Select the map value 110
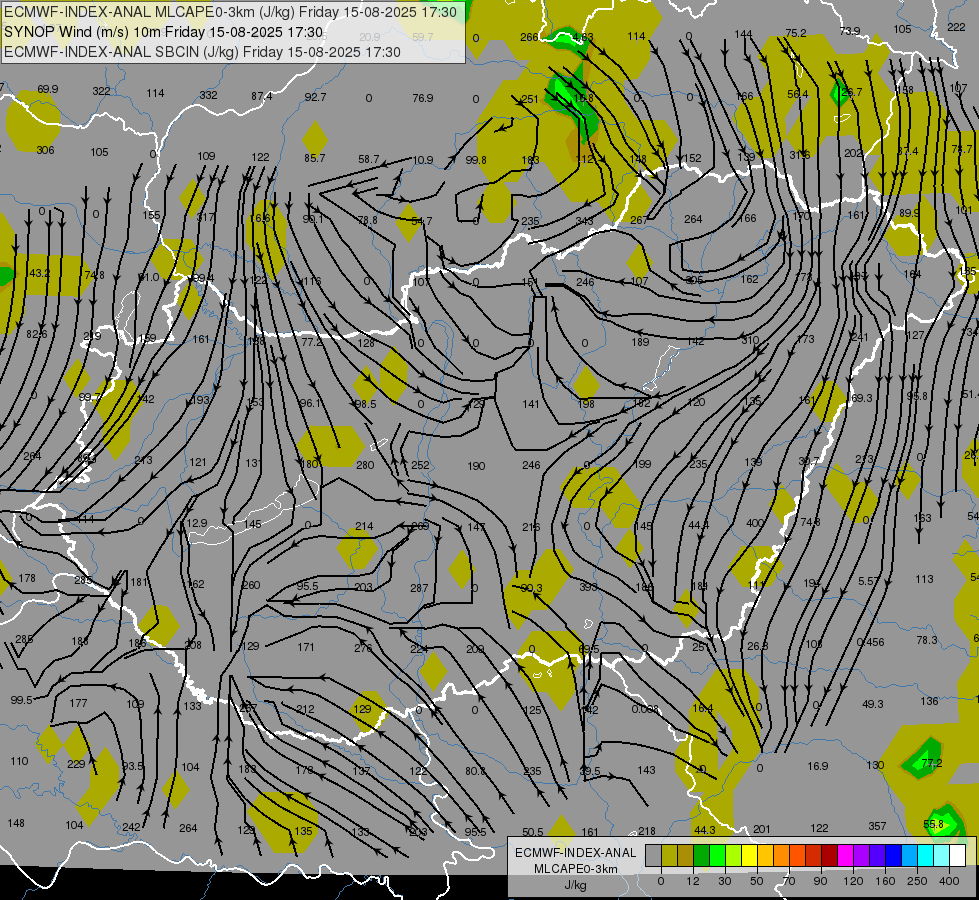Viewport: 979px width, 900px height. 19,761
